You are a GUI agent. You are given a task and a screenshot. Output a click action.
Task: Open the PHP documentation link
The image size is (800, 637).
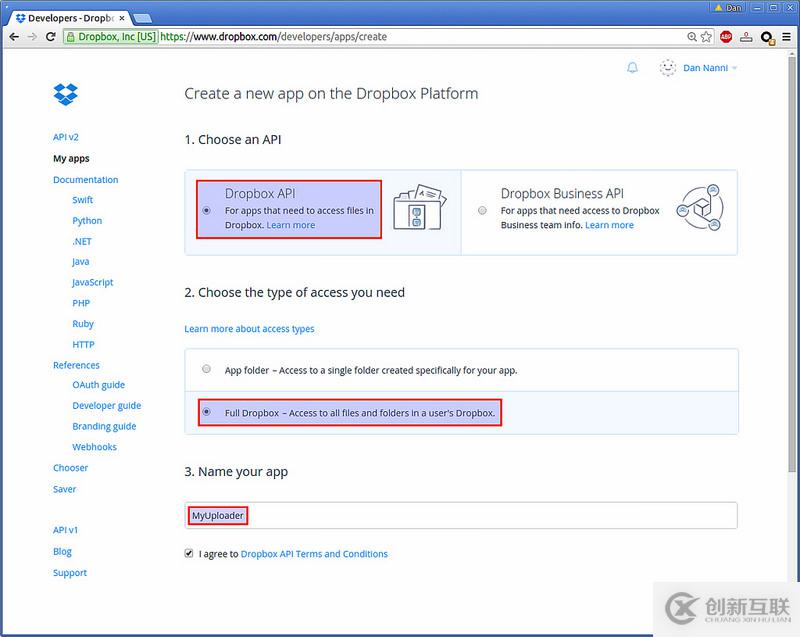coord(81,303)
